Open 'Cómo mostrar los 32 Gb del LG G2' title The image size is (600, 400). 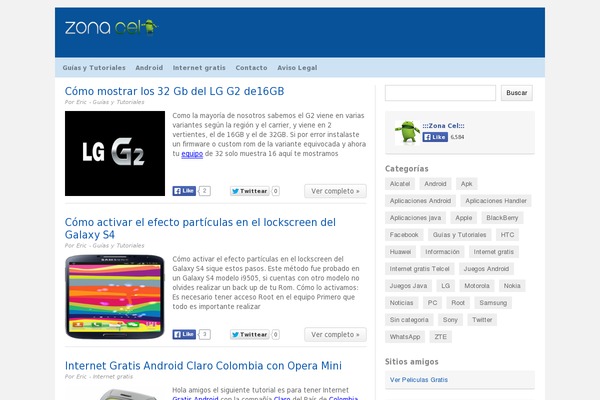(174, 91)
